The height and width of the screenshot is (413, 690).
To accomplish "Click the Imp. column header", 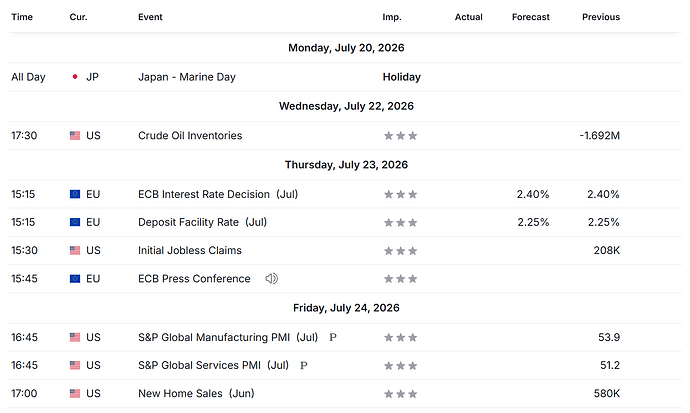I will coord(392,17).
